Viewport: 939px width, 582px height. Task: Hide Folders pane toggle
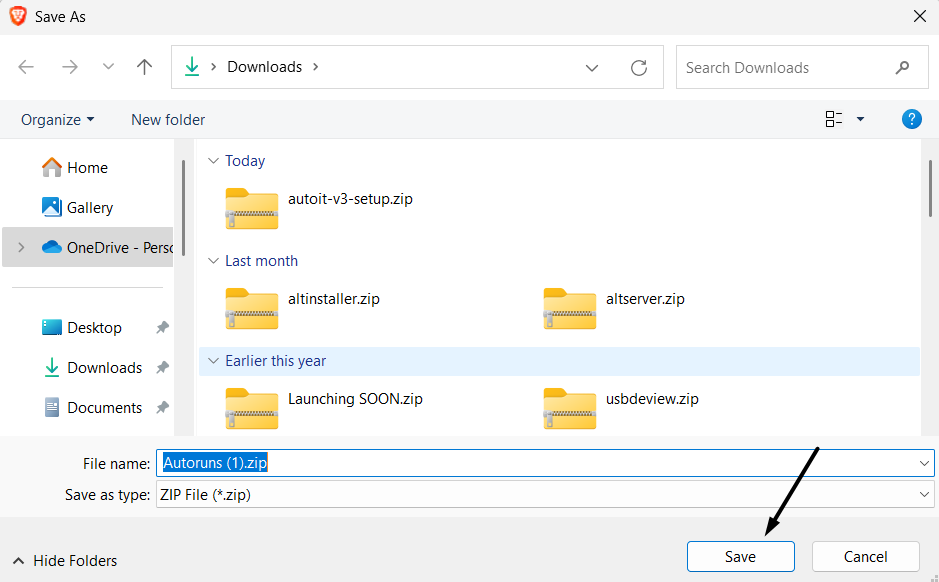[65, 561]
